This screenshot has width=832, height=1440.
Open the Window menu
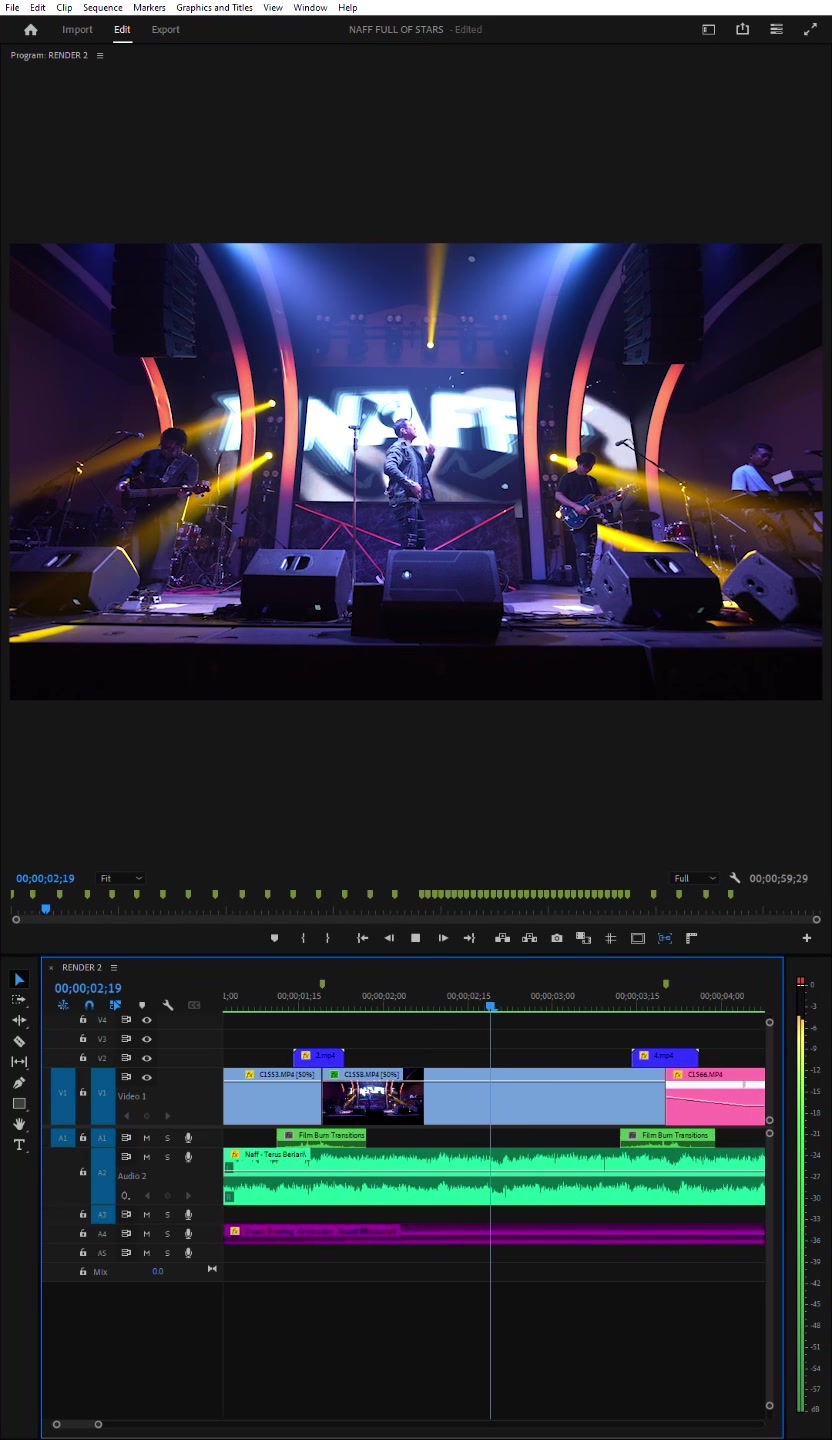tap(310, 7)
